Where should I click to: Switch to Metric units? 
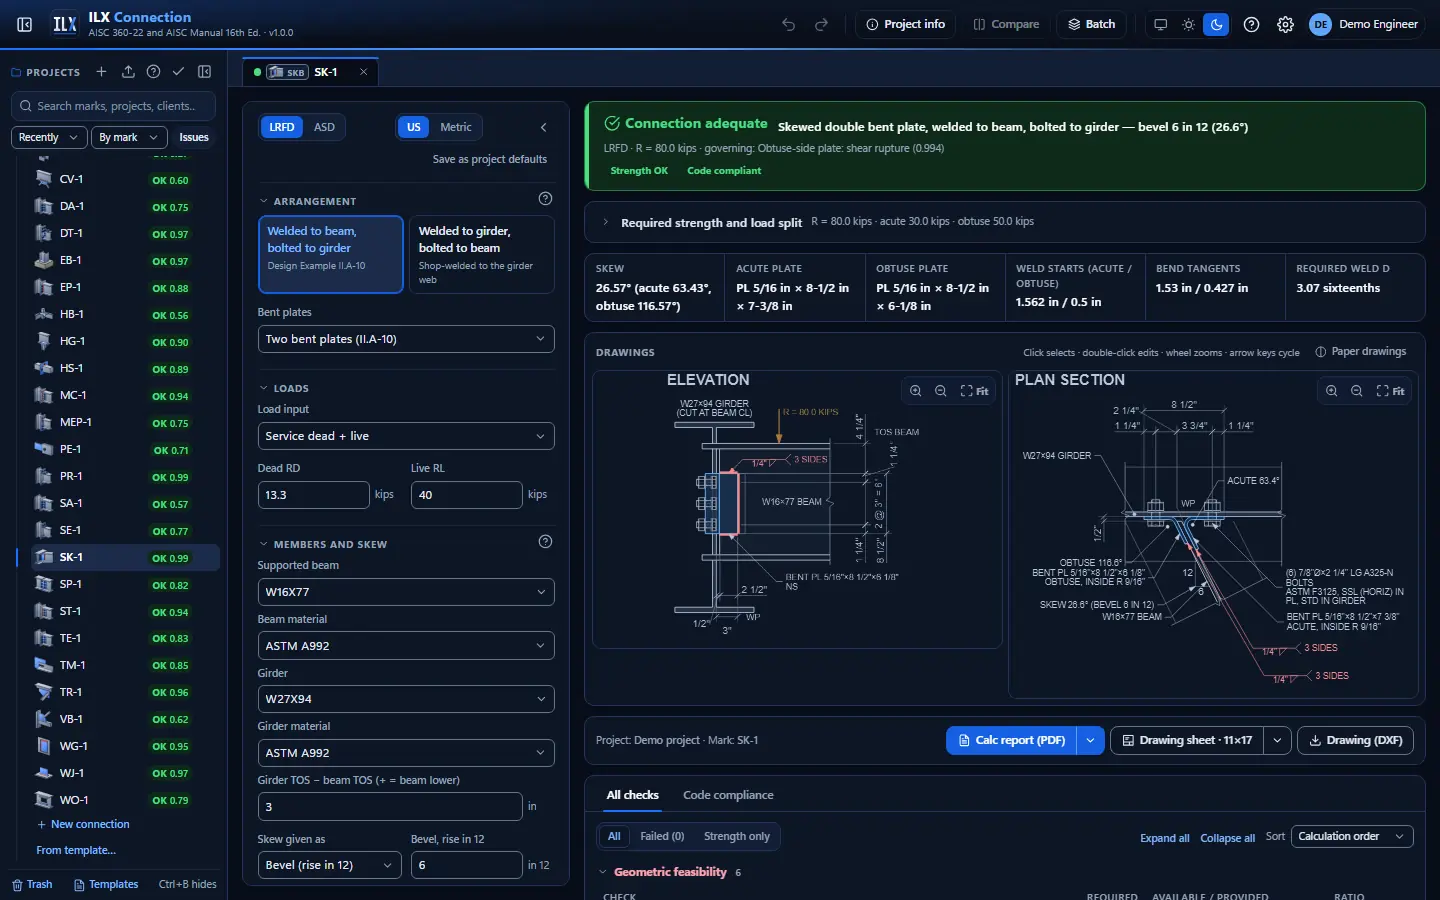[x=456, y=127]
